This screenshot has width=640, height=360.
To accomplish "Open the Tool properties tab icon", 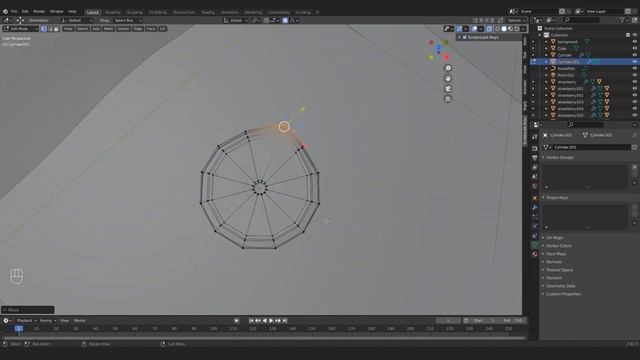I will click(x=535, y=137).
